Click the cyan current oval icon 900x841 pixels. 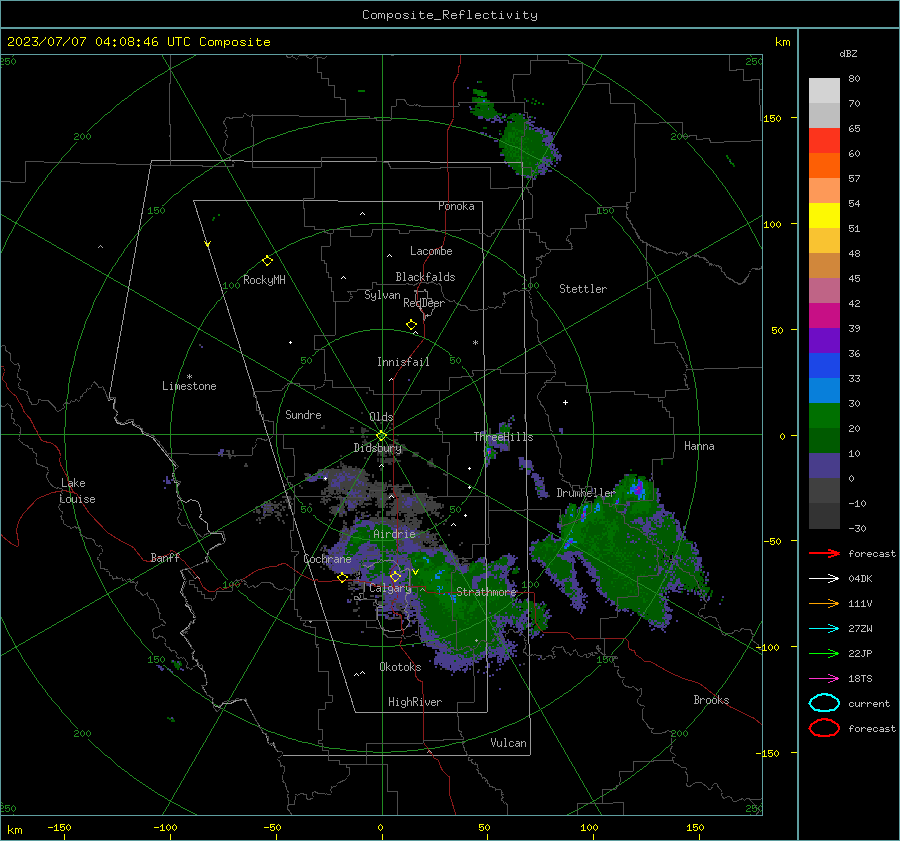click(x=824, y=703)
